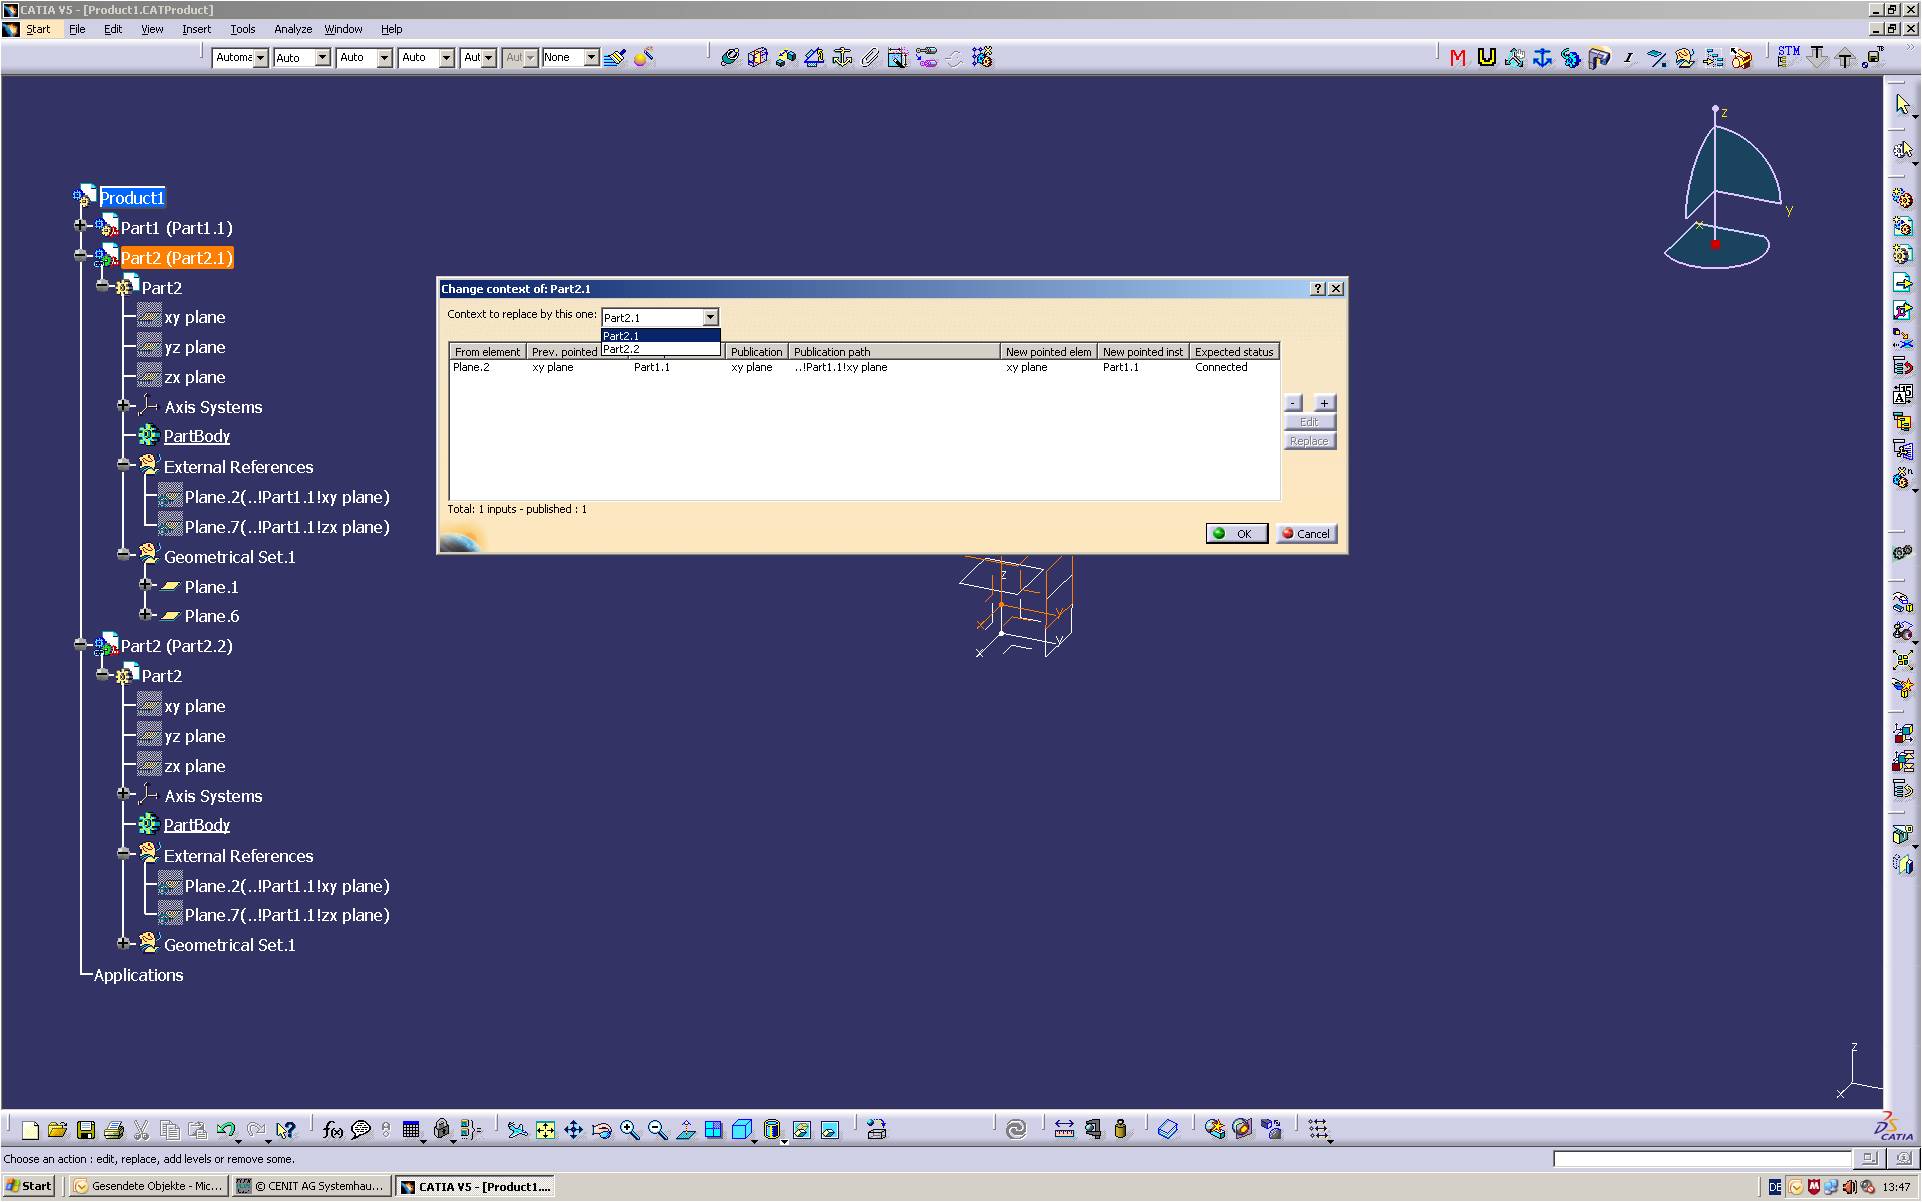Click the Print icon

coord(114,1130)
